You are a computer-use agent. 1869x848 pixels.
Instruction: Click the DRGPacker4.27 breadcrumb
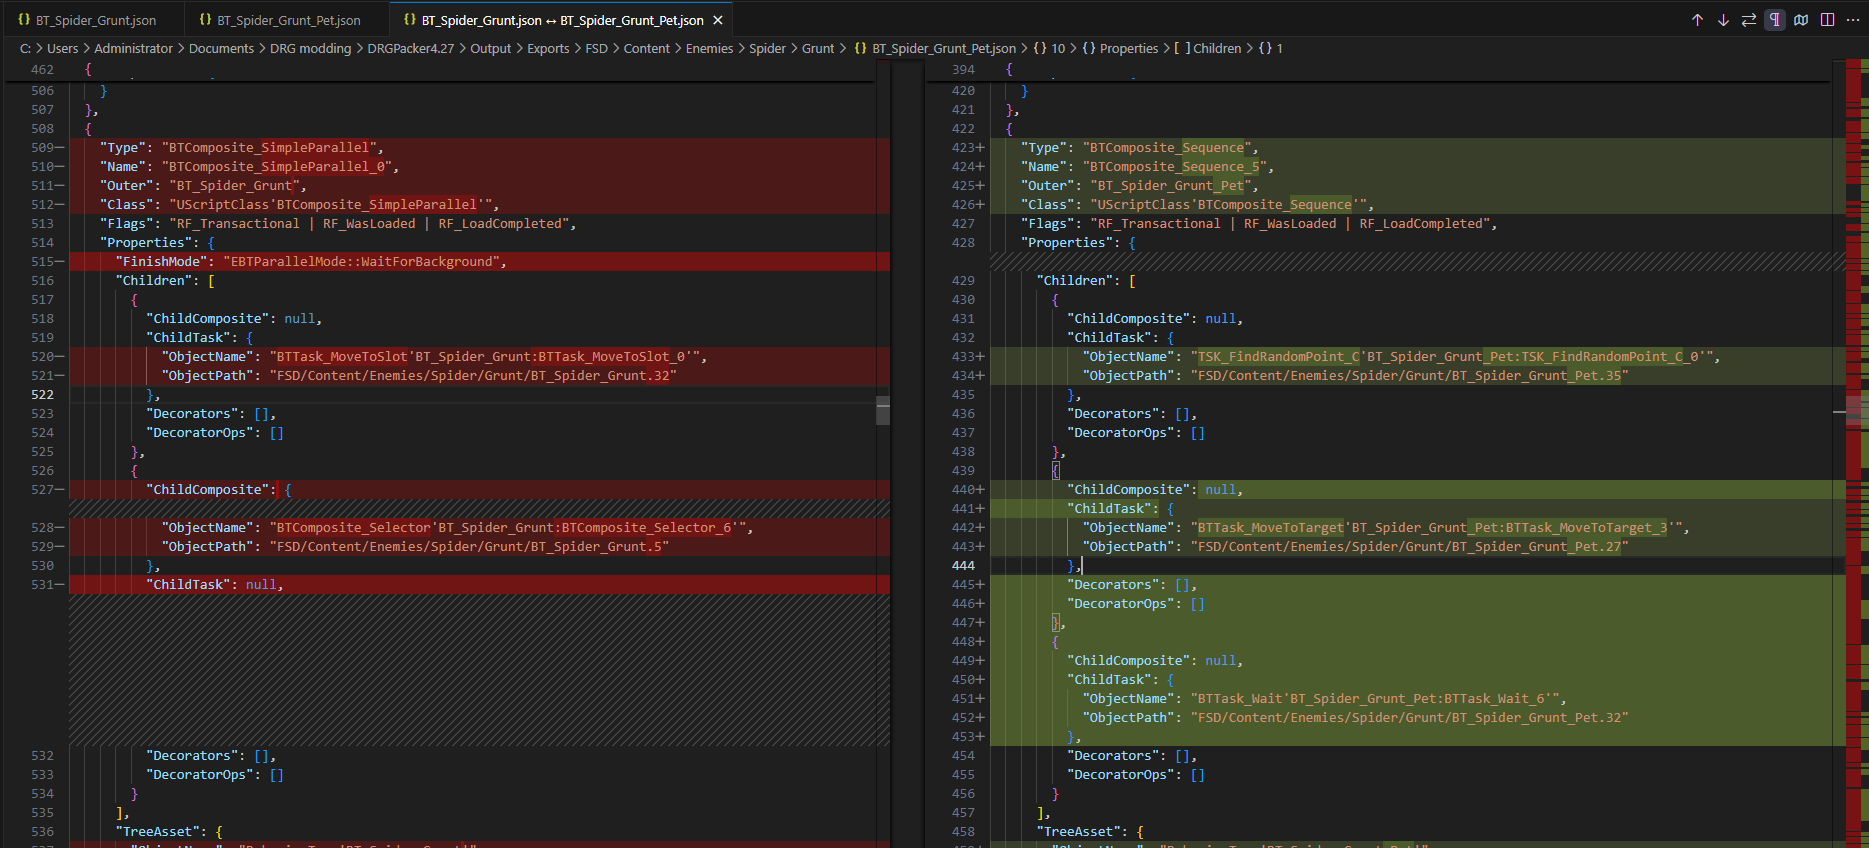[410, 48]
